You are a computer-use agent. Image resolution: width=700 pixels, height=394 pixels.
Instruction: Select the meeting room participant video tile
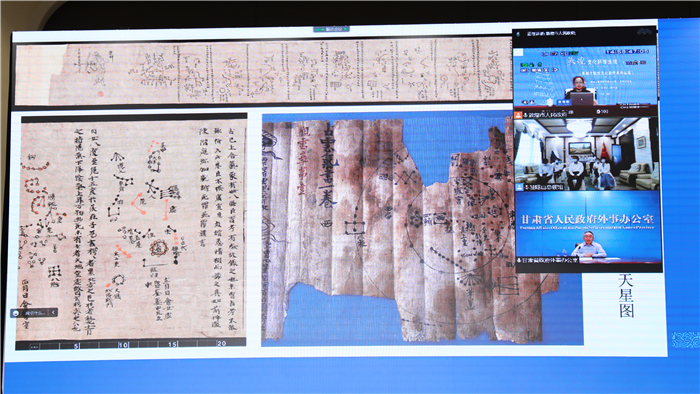586,153
